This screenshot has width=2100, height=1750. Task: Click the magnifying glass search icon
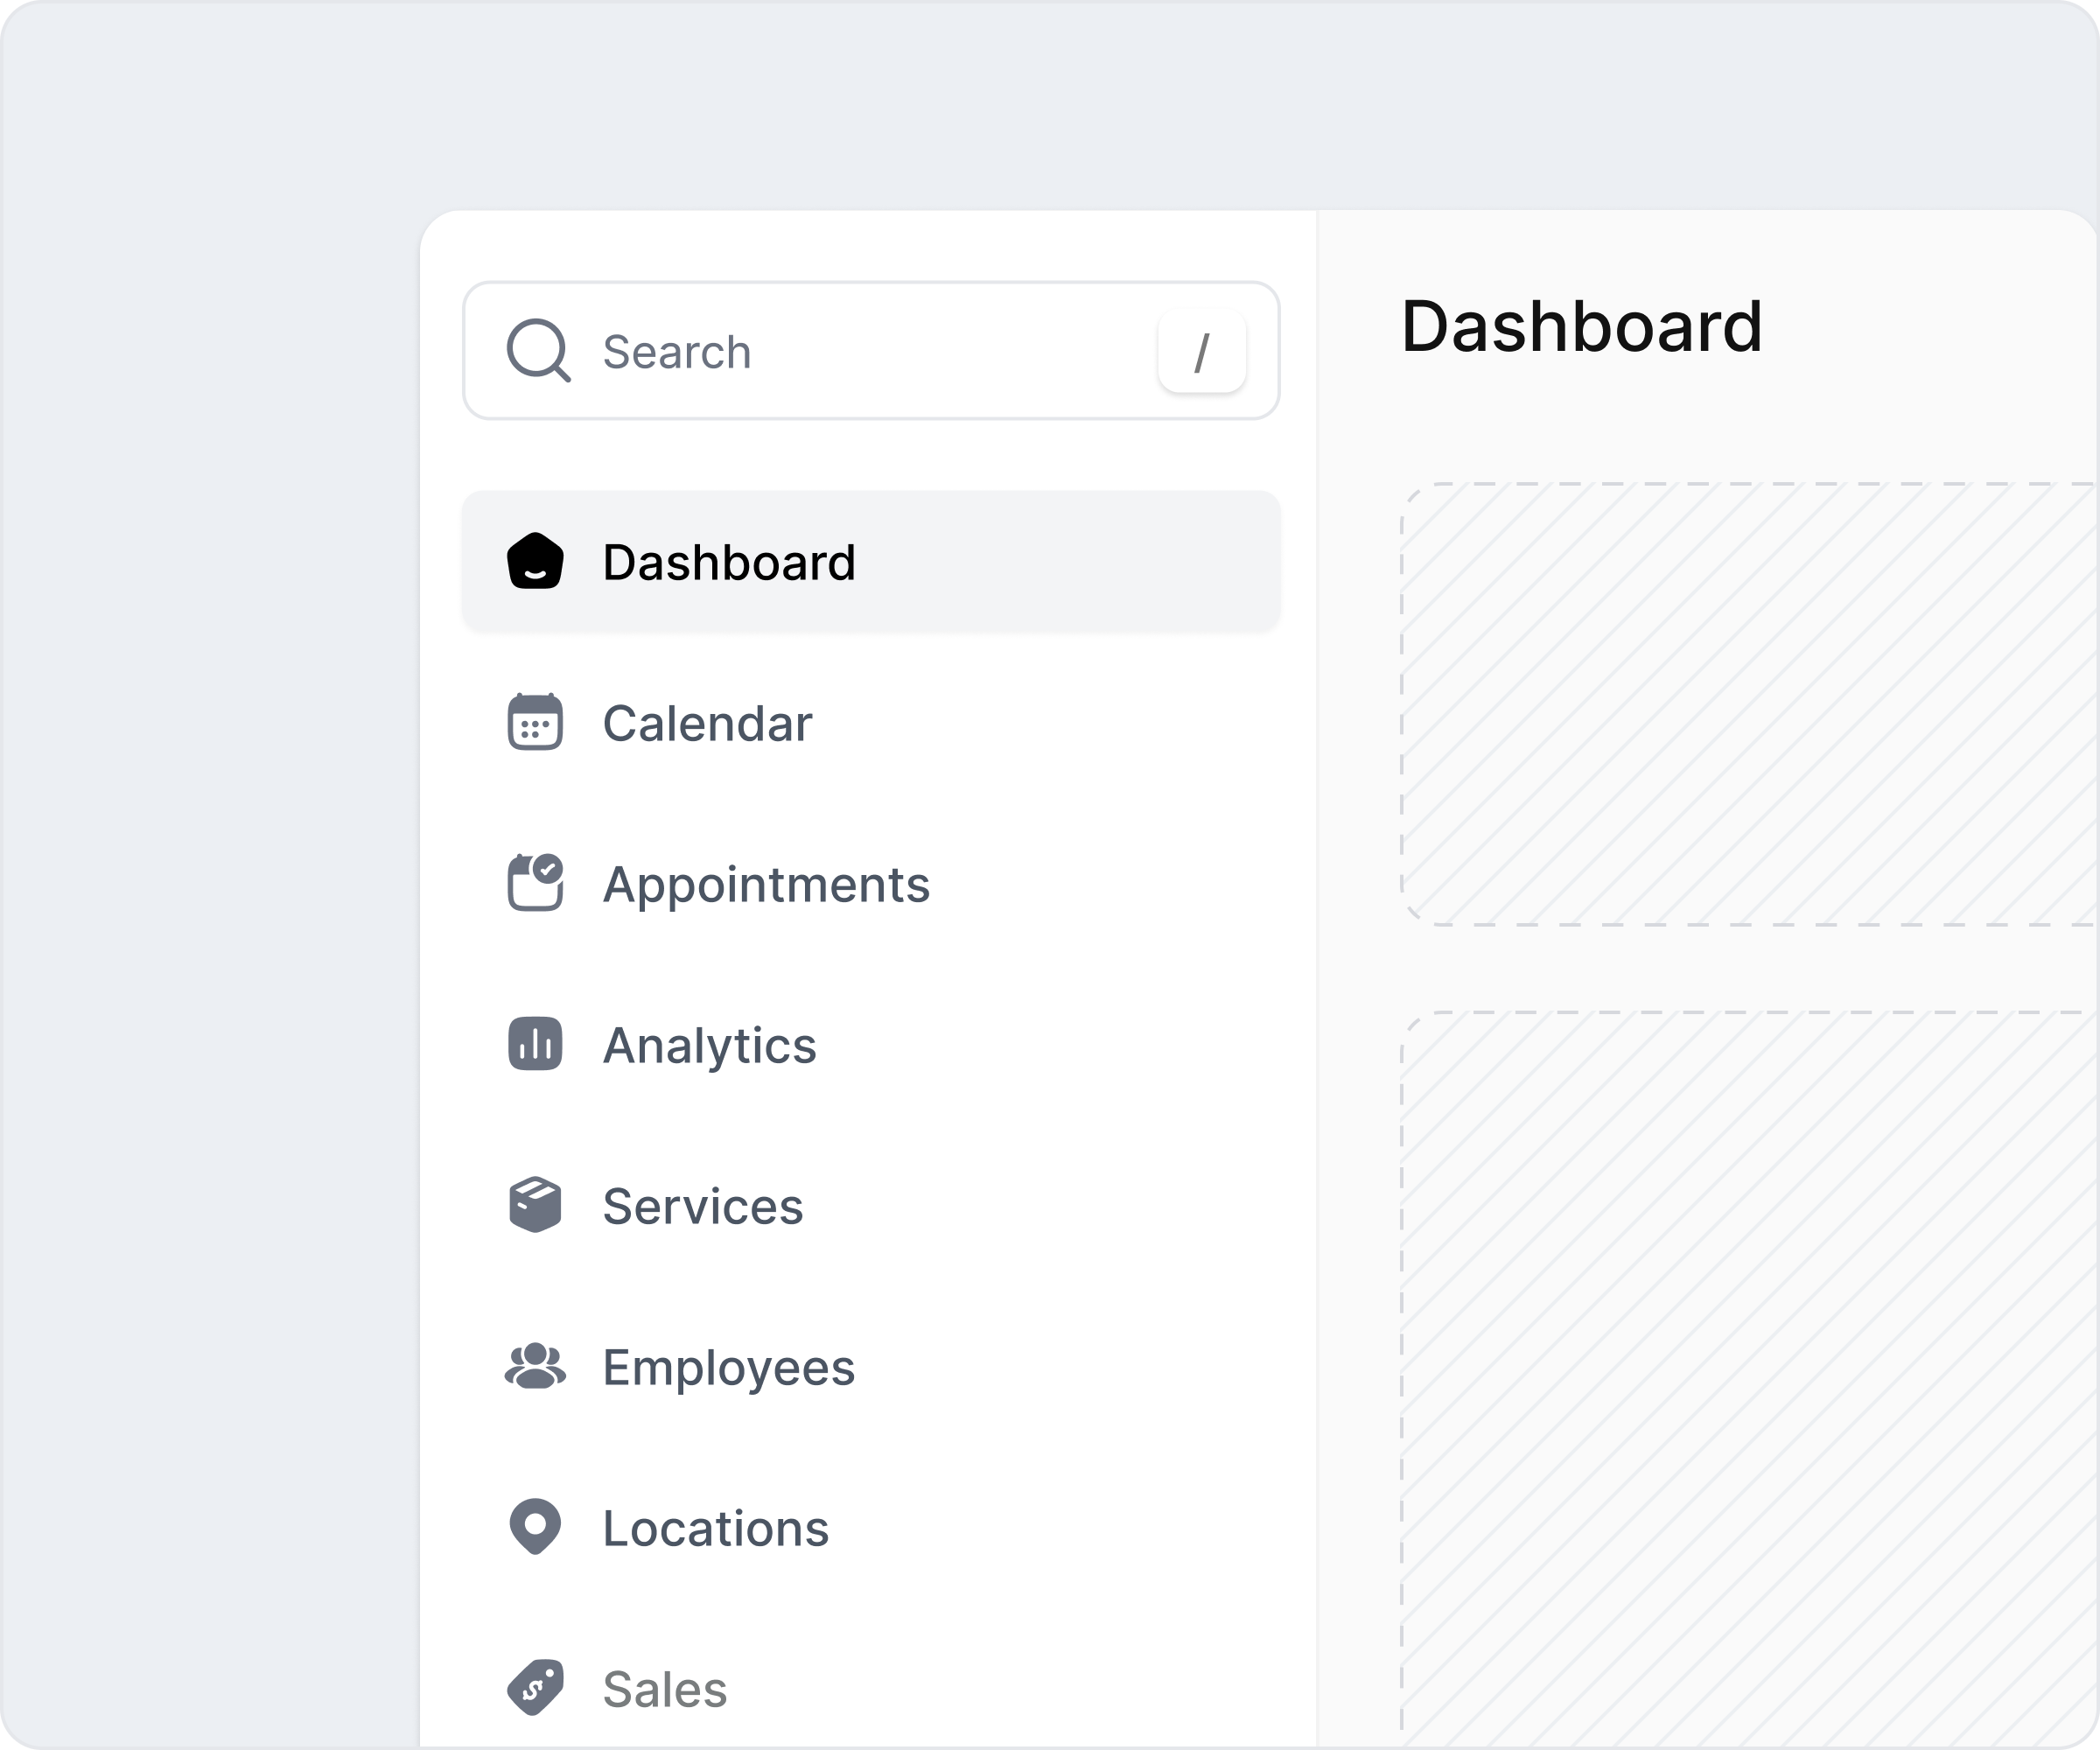(538, 351)
